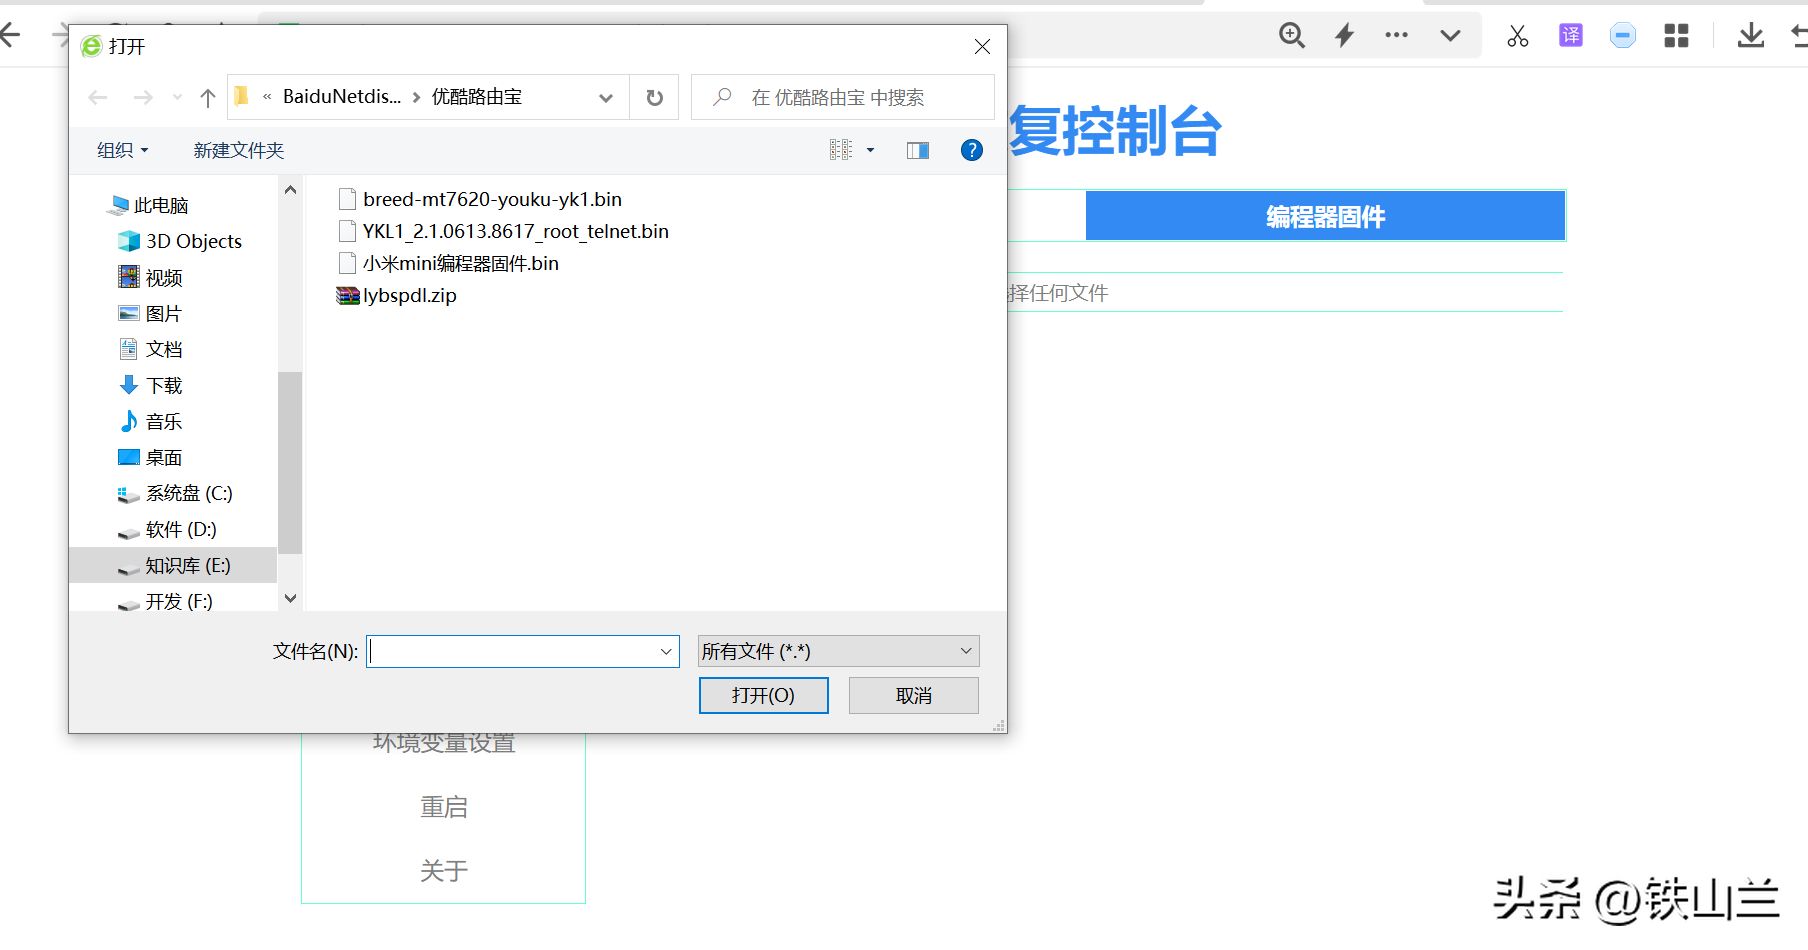1808x950 pixels.
Task: Select file breed-mt7620-youku-yk1.bin
Action: (x=480, y=199)
